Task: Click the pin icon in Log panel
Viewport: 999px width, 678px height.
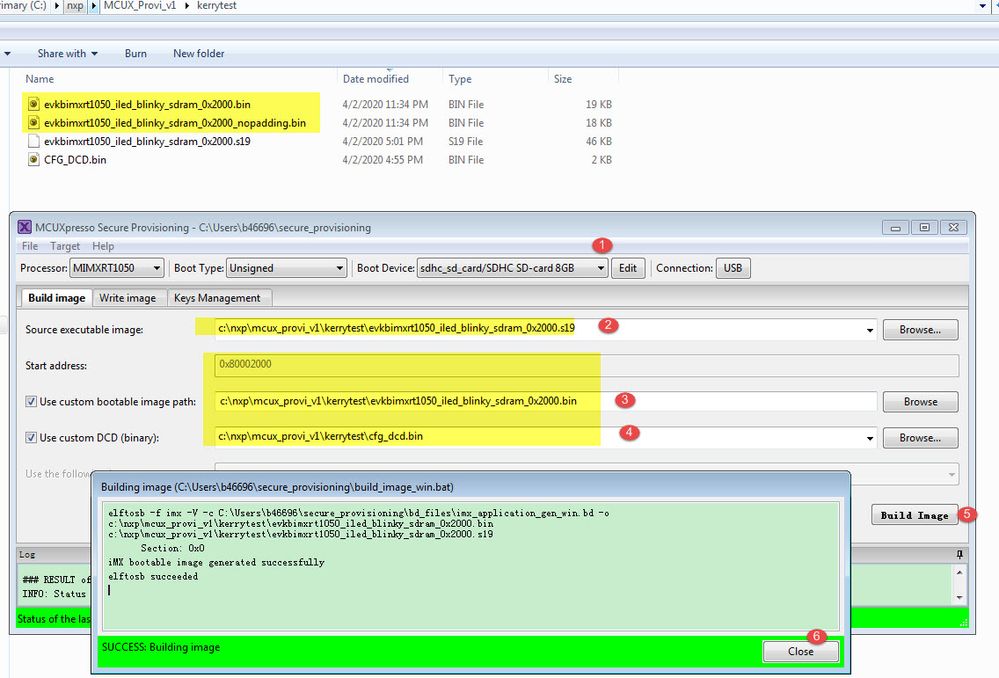Action: [x=959, y=554]
